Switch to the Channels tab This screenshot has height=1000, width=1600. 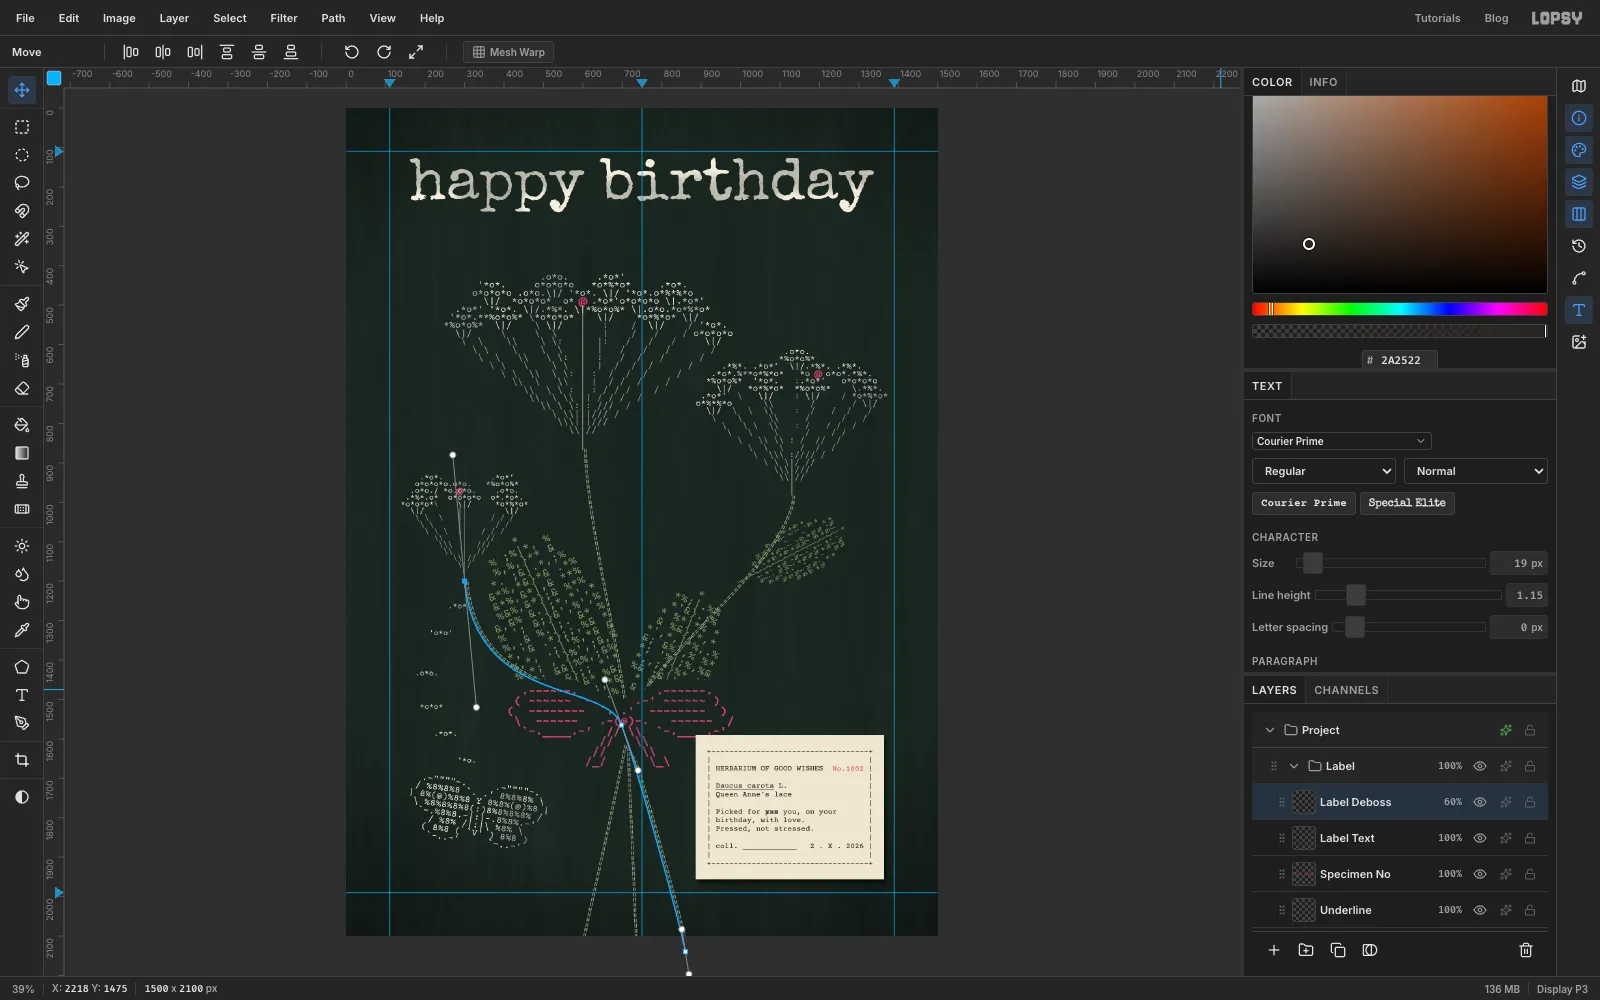click(1346, 690)
